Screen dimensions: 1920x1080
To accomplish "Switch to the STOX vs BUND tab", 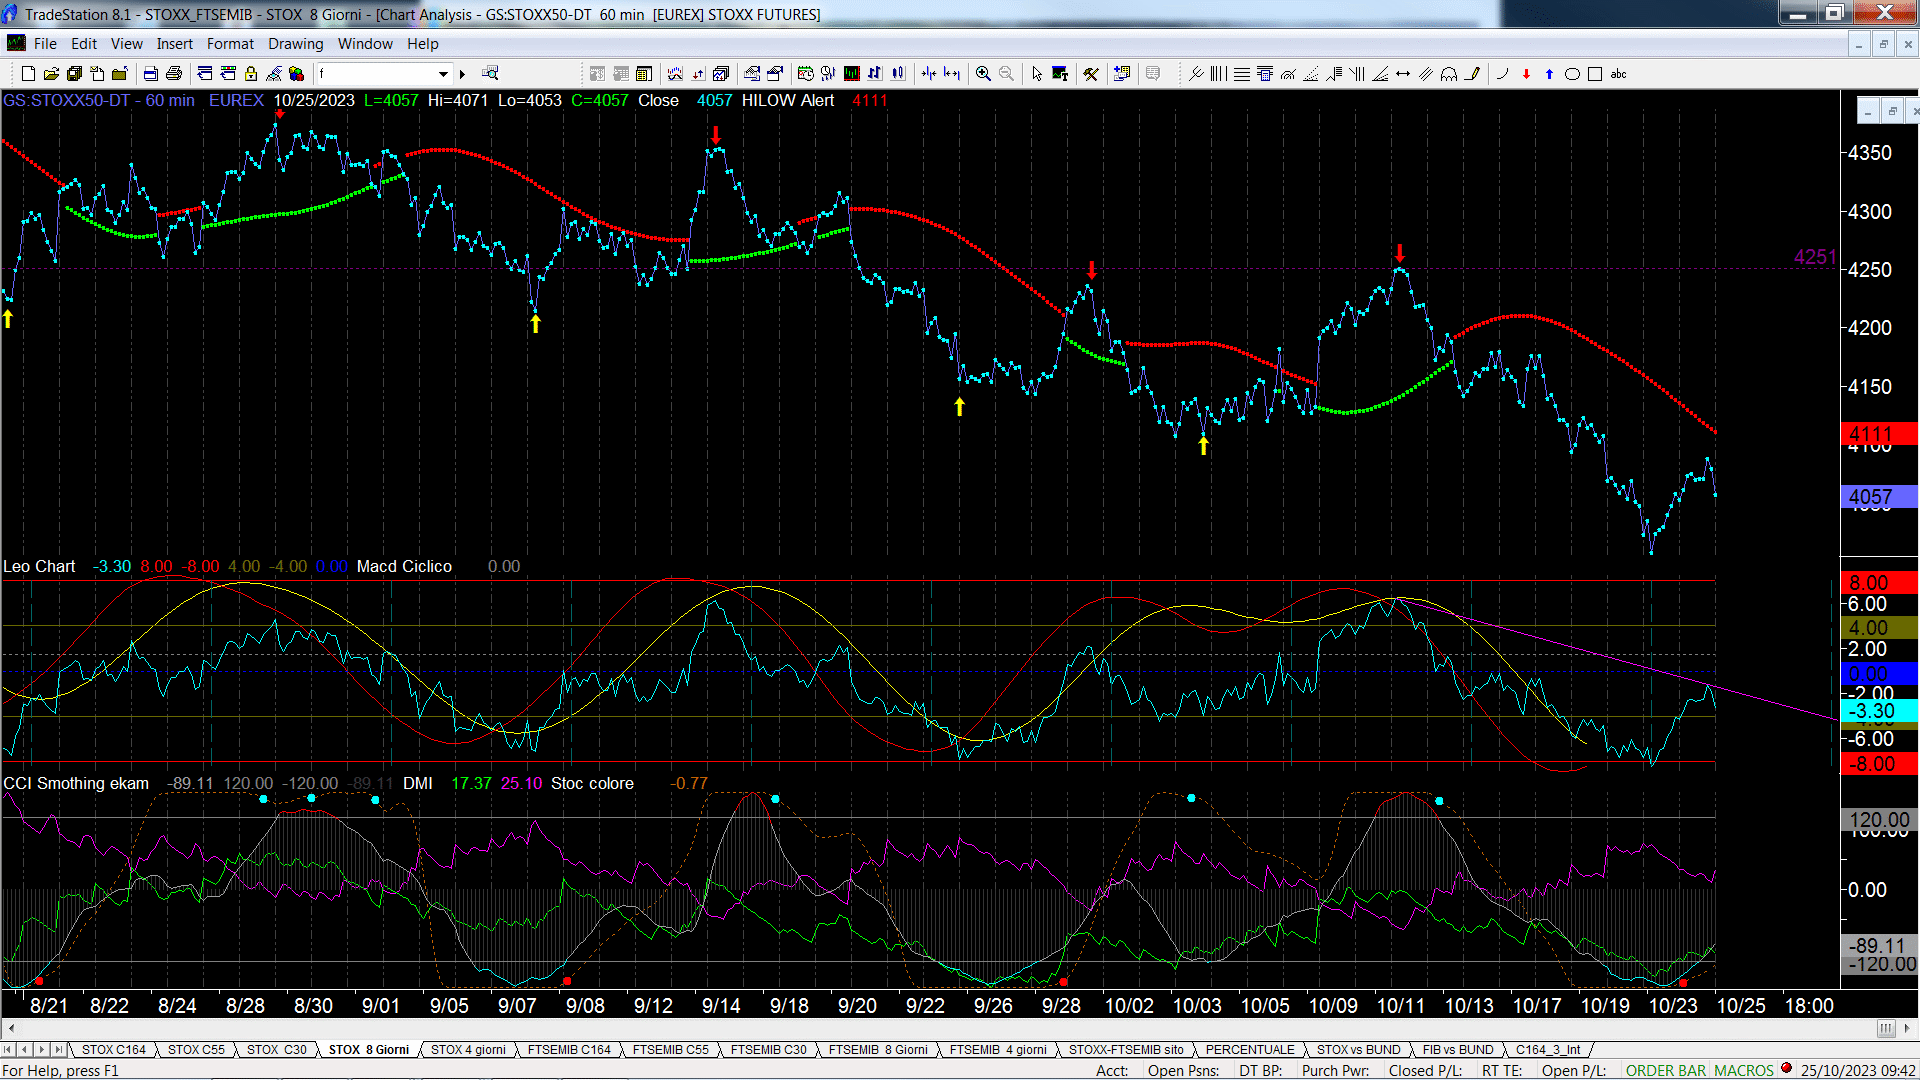I will click(1358, 1050).
